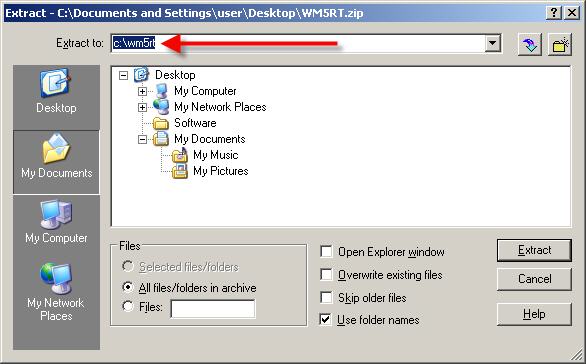
Task: Select All files/folders in archive radio button
Action: pyautogui.click(x=128, y=287)
